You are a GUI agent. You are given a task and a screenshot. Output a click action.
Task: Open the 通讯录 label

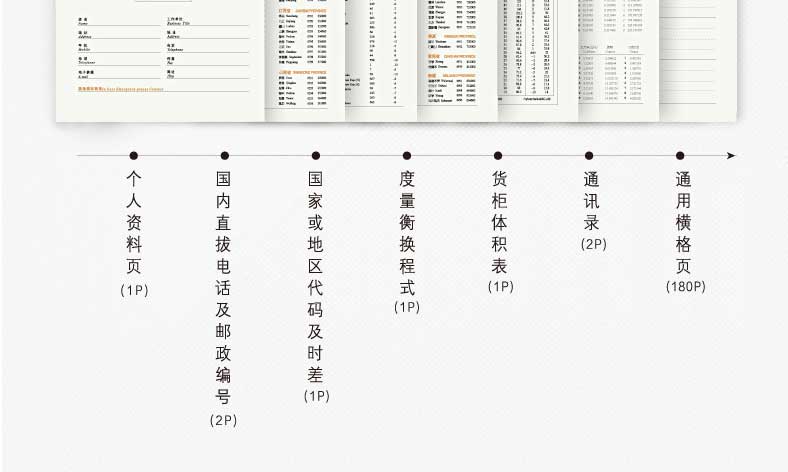(x=592, y=200)
